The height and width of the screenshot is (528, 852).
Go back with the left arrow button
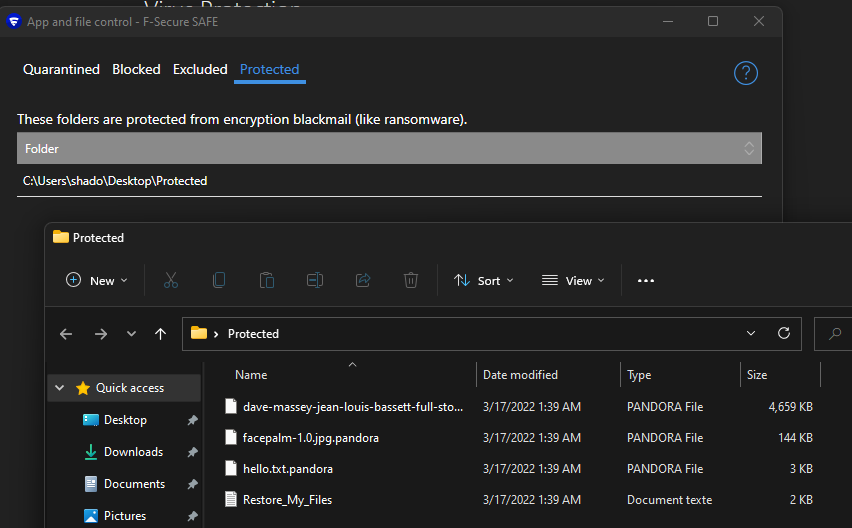click(66, 334)
